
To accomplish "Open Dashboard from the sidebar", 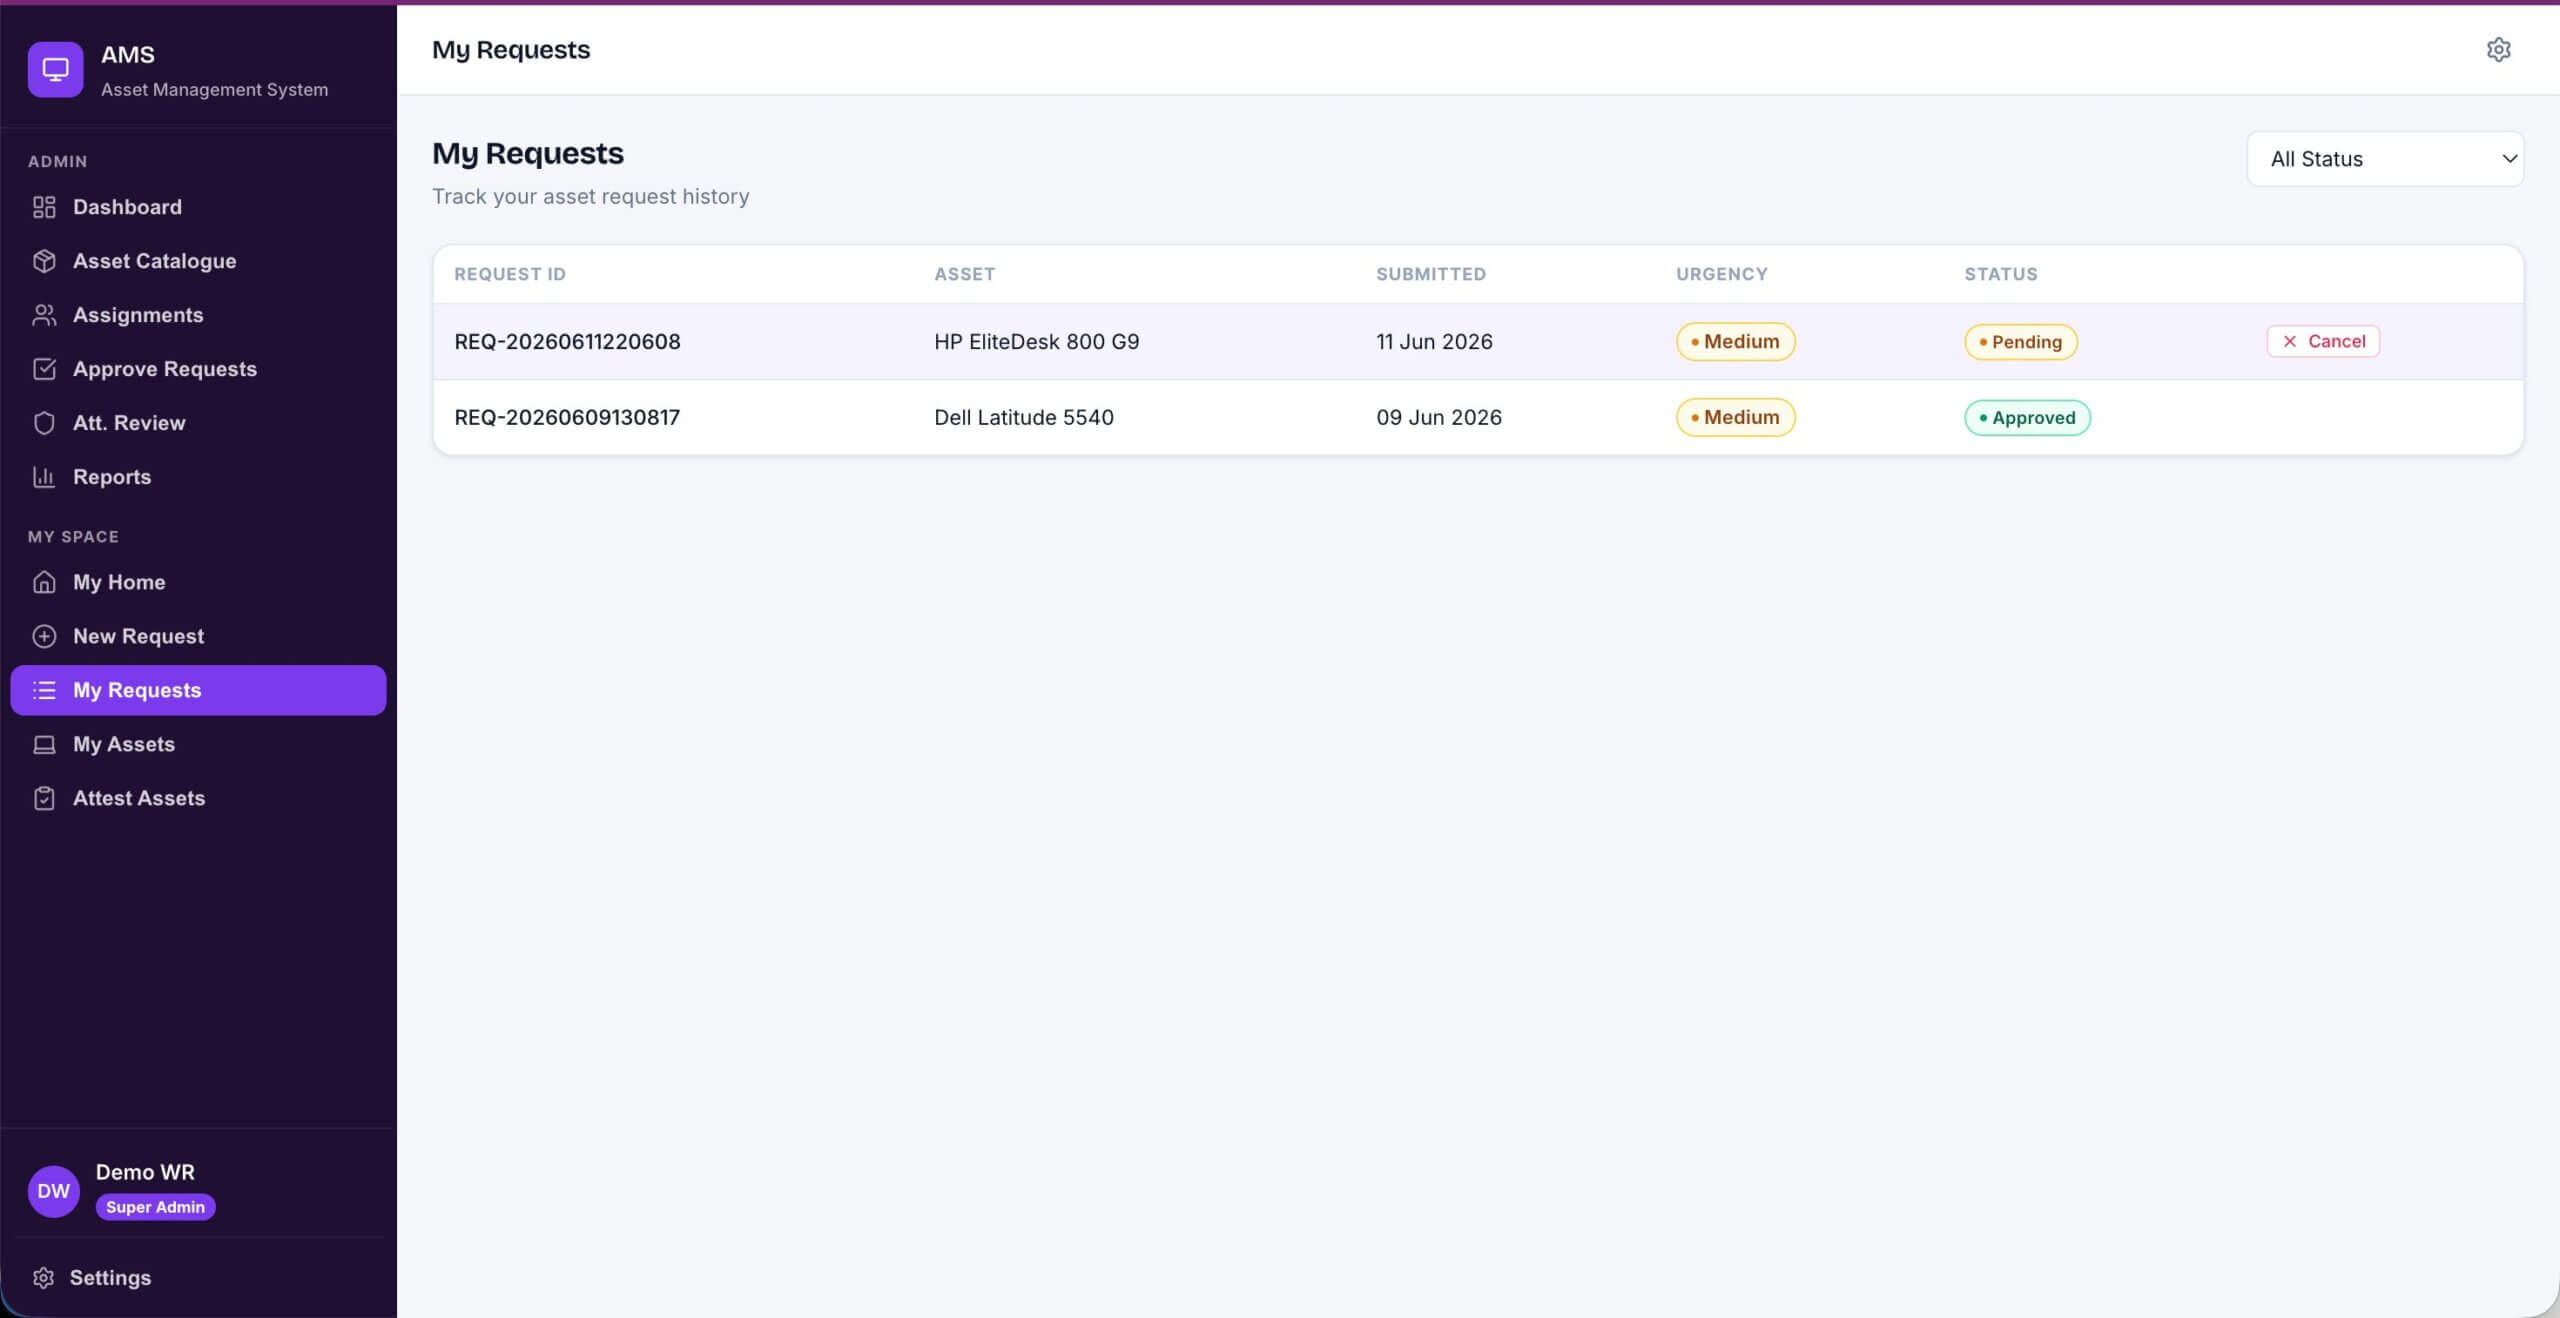I will coord(198,207).
